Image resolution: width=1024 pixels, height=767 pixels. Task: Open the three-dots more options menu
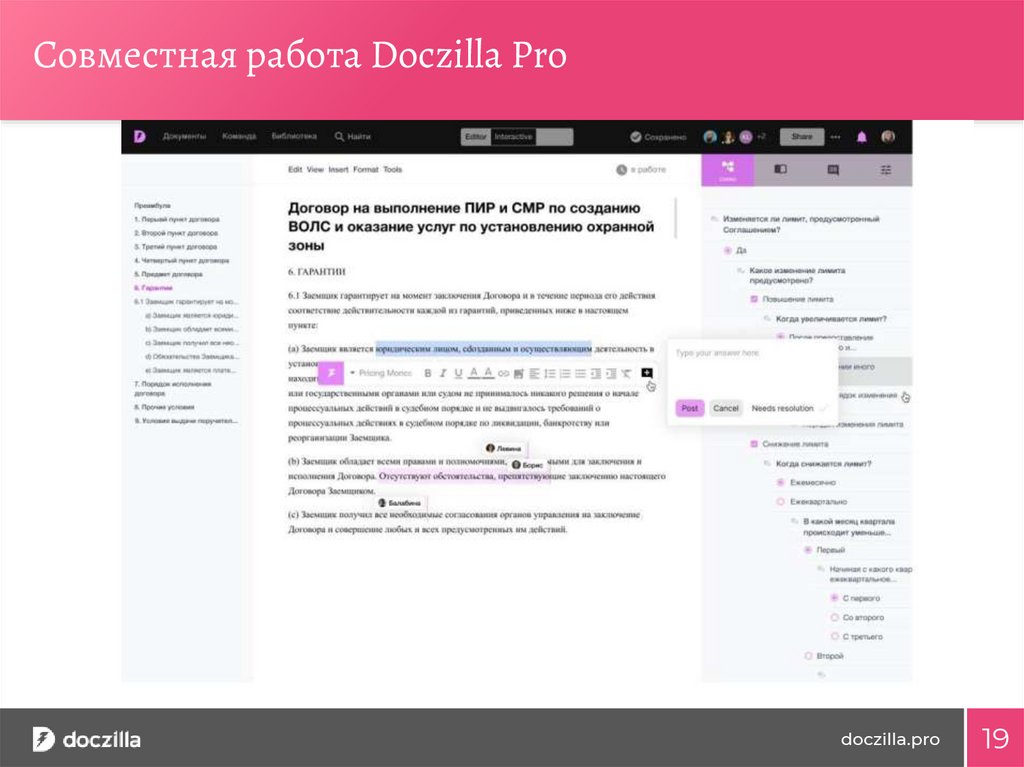[x=835, y=137]
